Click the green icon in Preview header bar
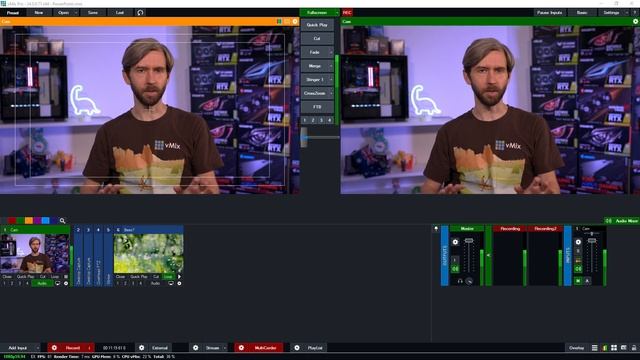 click(279, 21)
